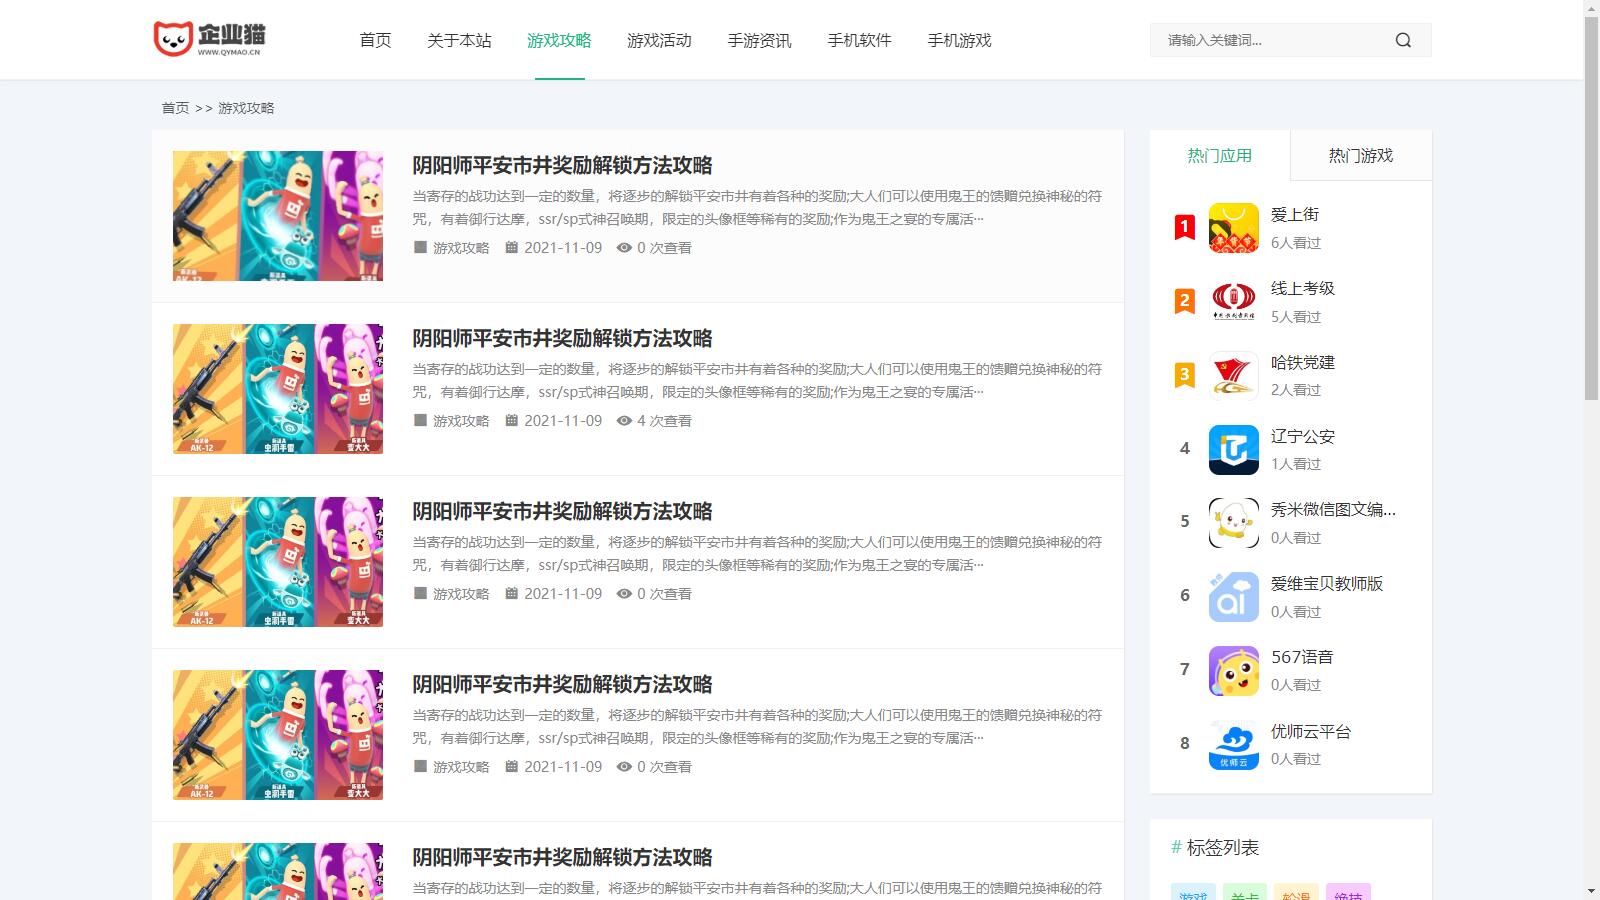Go to 手机软件 in navigation
The width and height of the screenshot is (1600, 900).
click(859, 40)
